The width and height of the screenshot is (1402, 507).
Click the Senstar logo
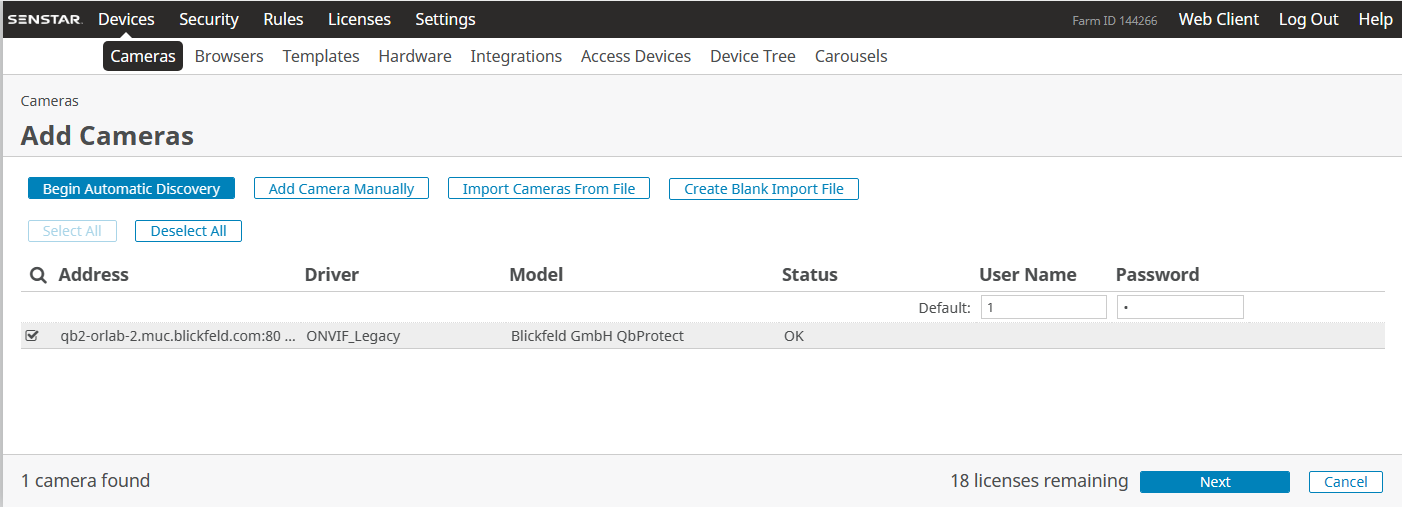(x=45, y=20)
